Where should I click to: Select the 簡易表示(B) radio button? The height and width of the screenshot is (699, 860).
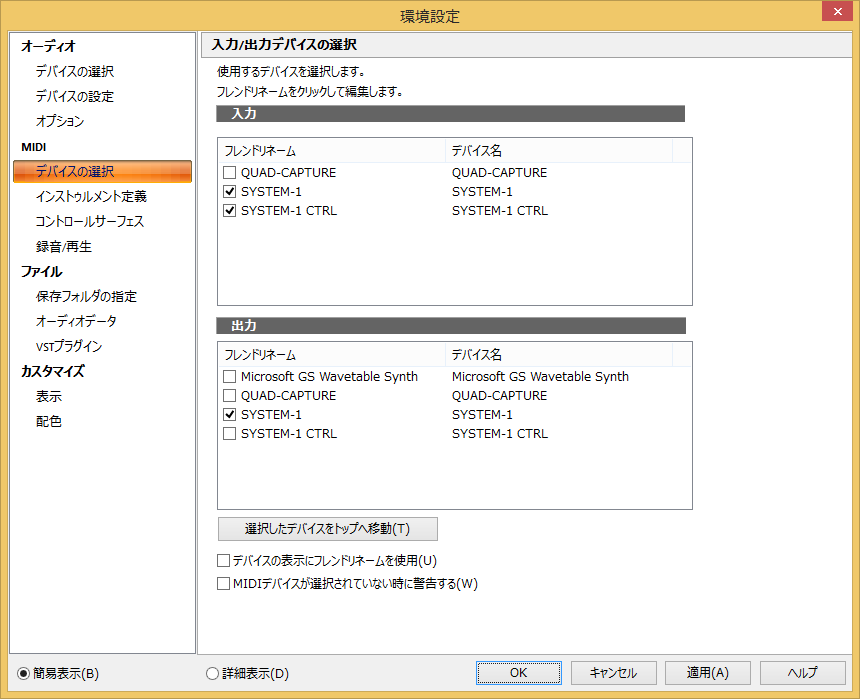(x=23, y=673)
